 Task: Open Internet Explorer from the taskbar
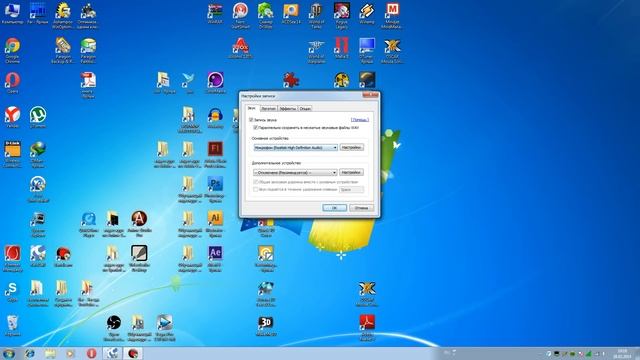tap(29, 353)
